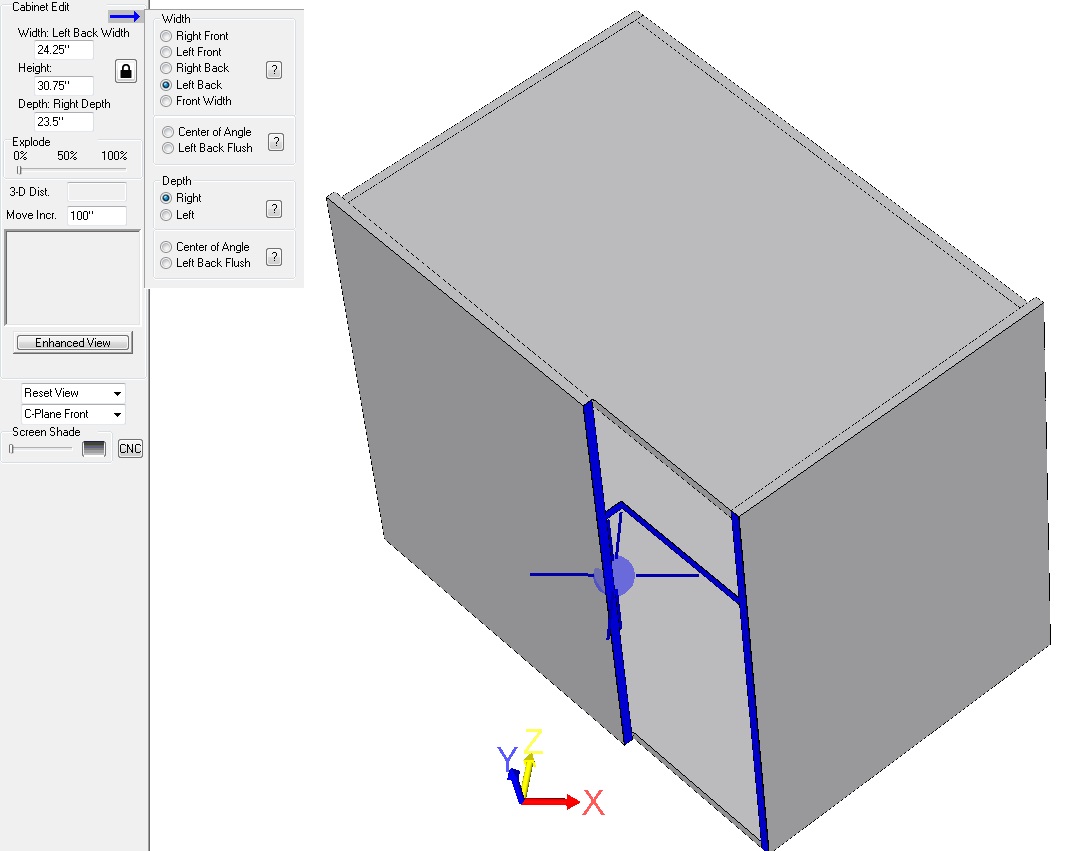Screen dimensions: 1068x851
Task: Open help for Width options
Action: (274, 69)
